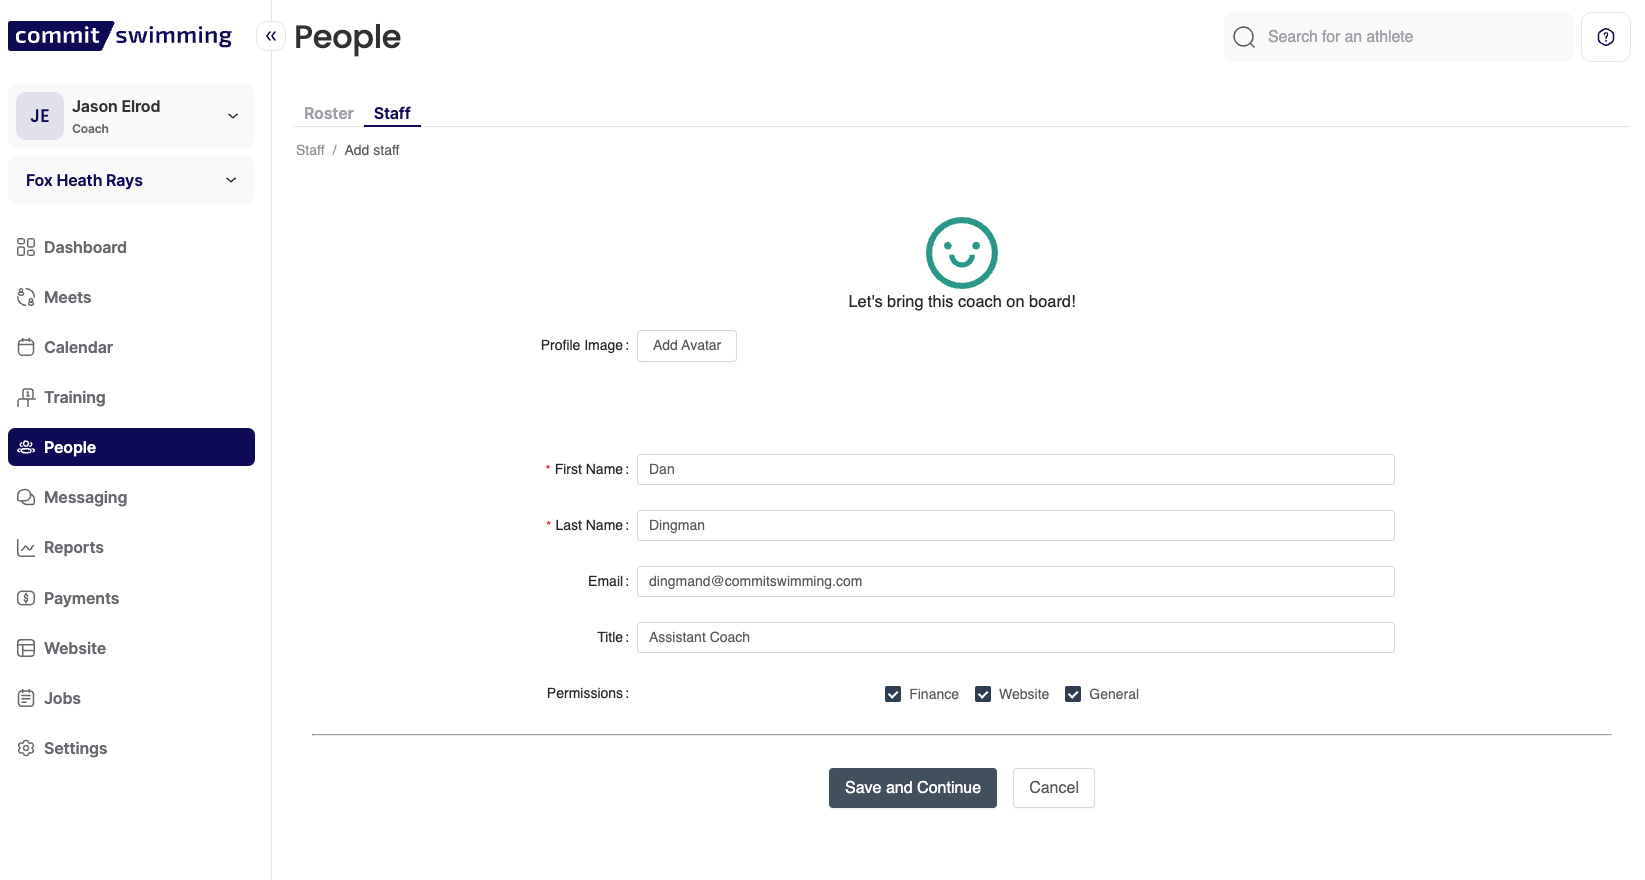Viewport: 1645px width, 880px height.
Task: Click the Calendar icon in sidebar
Action: coord(26,347)
